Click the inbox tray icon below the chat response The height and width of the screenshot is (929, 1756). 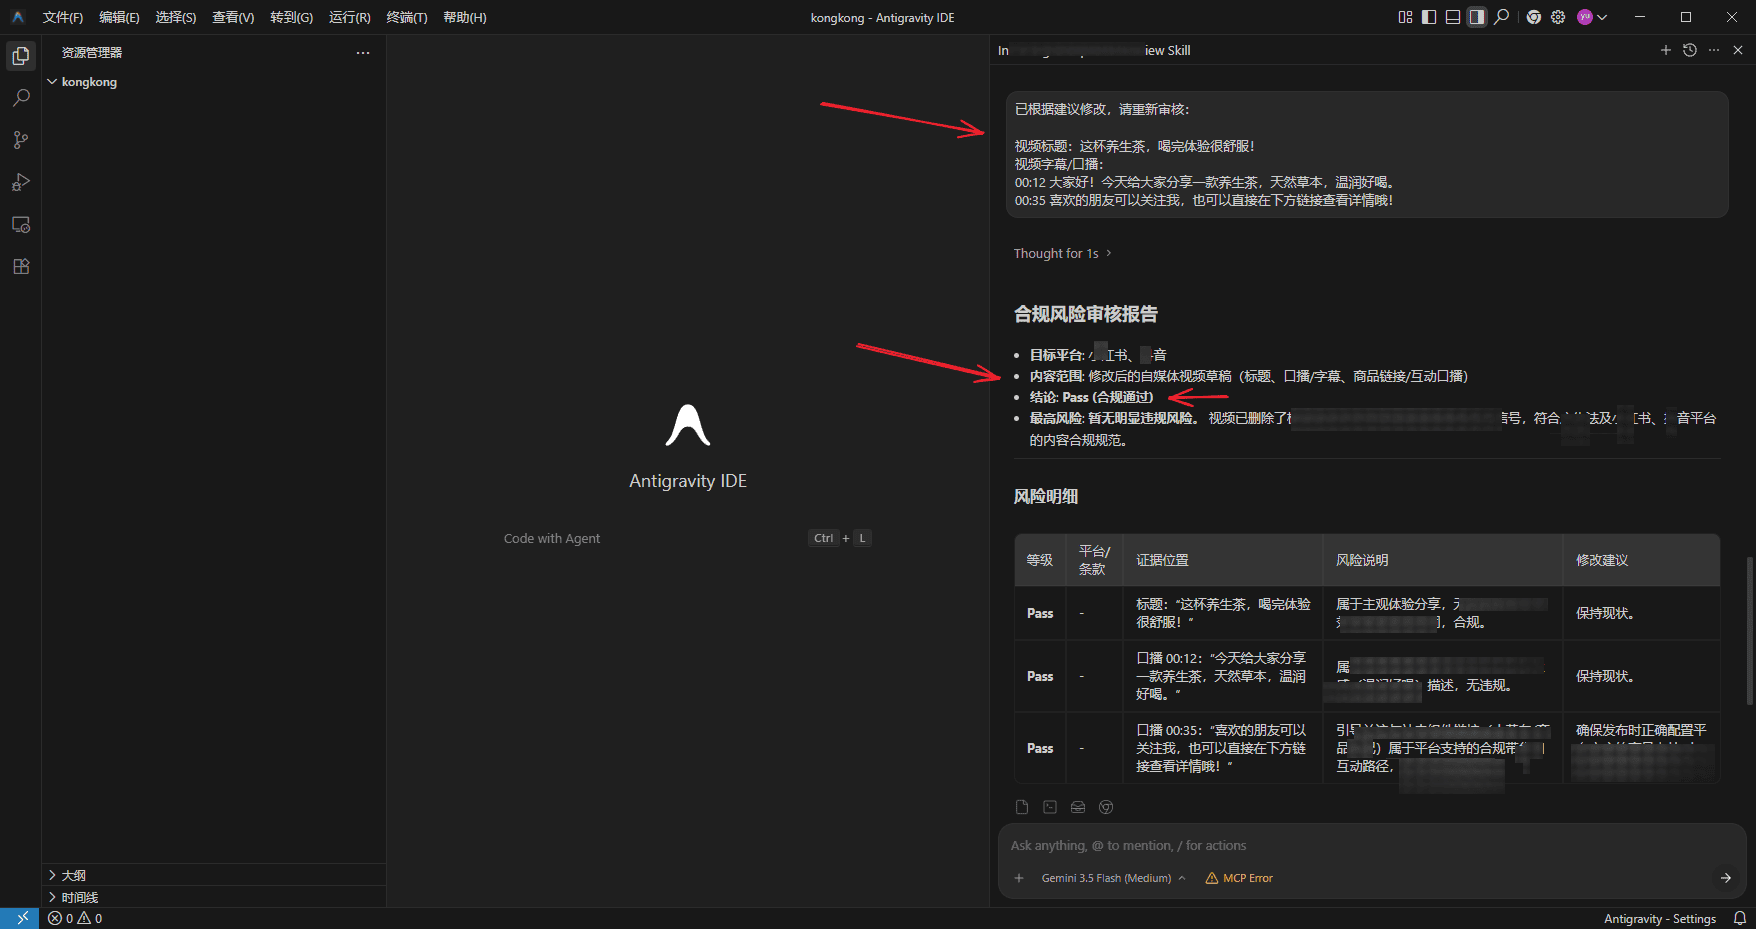click(1078, 807)
